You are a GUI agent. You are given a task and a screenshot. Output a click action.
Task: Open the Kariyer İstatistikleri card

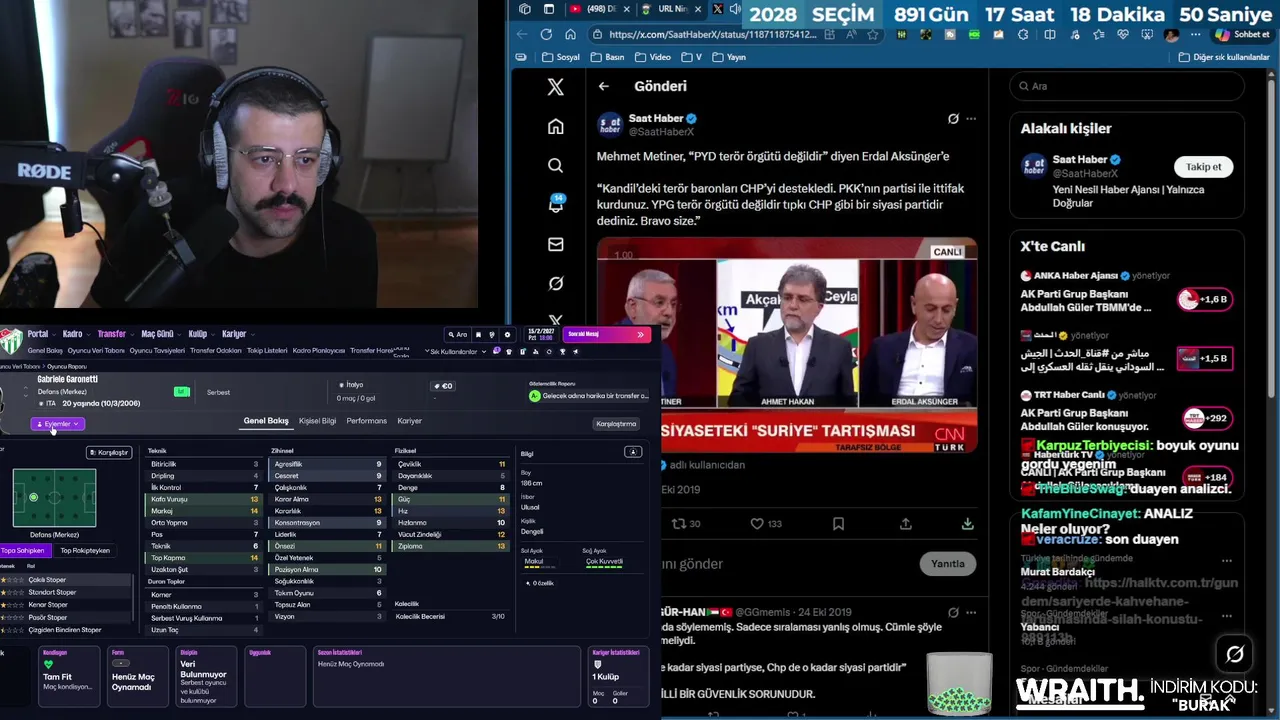[x=617, y=677]
